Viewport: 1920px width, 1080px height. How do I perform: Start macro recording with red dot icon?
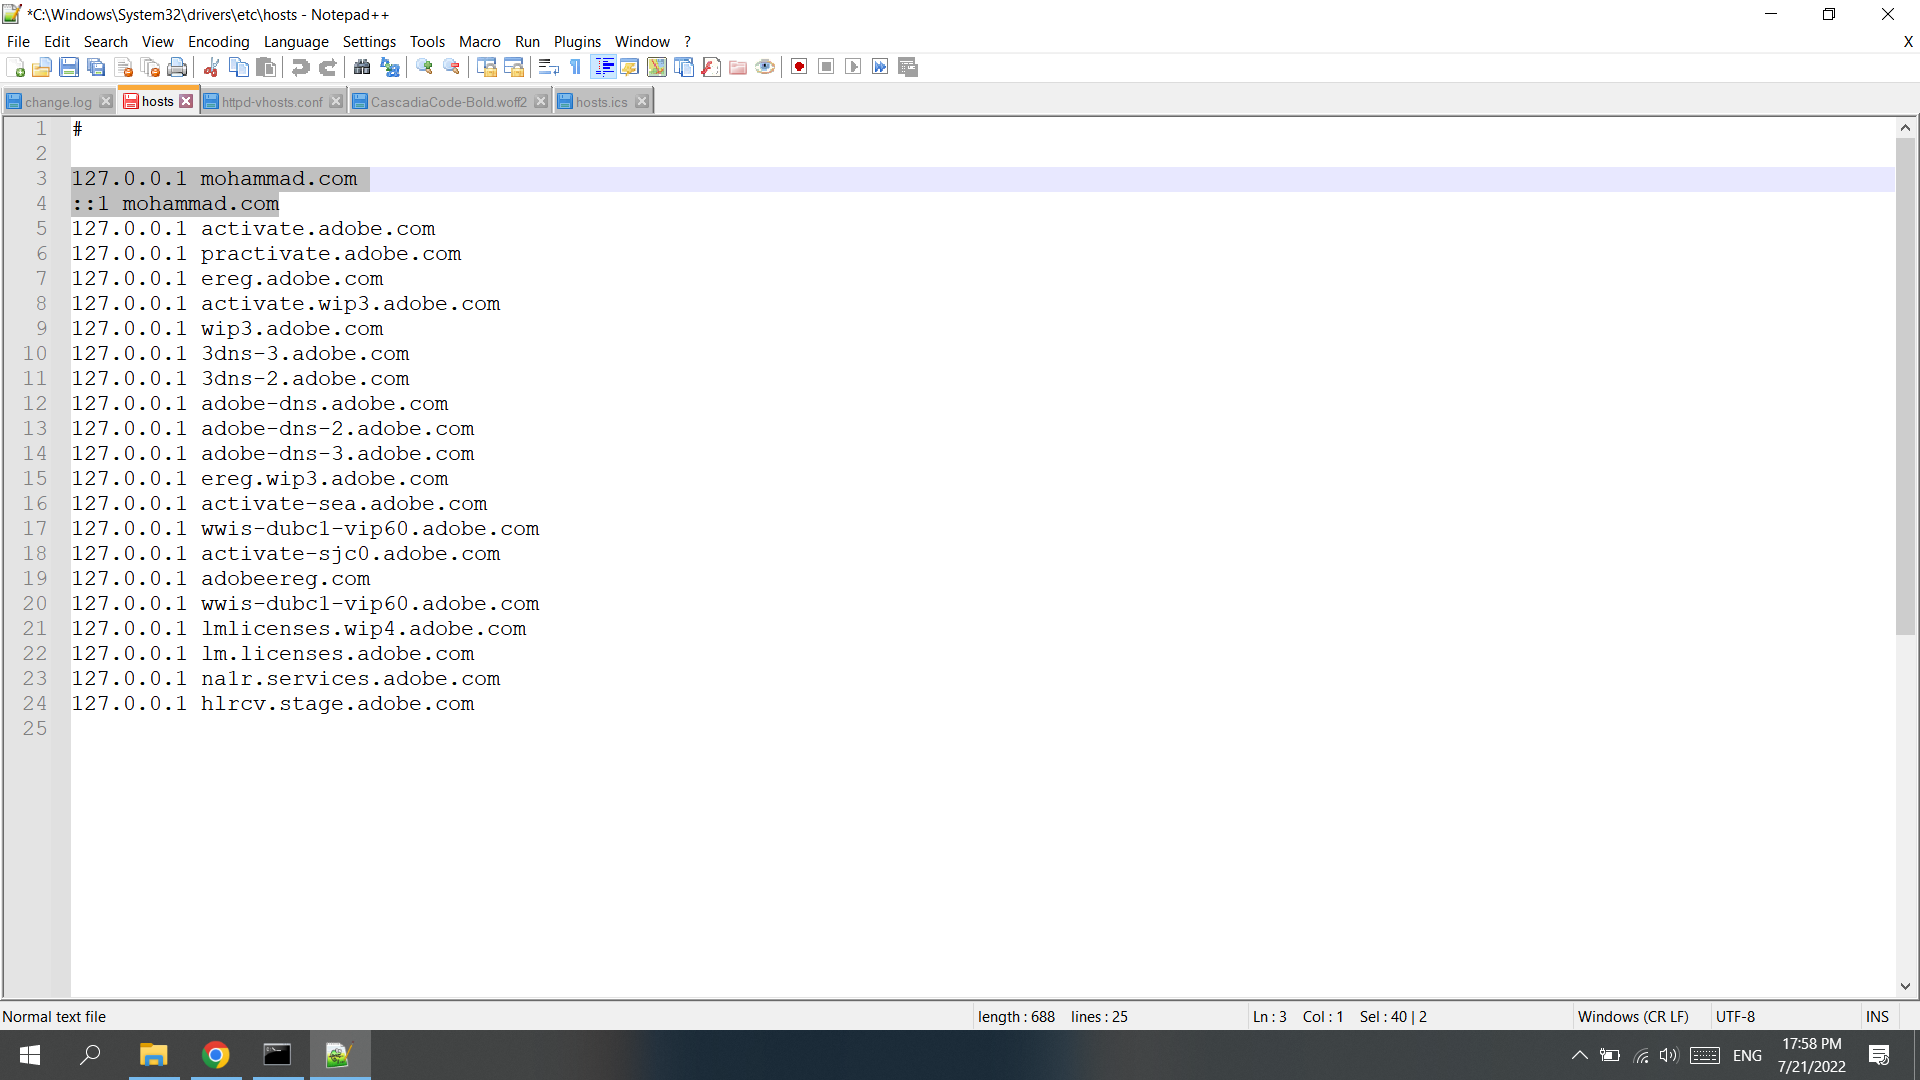pos(799,67)
